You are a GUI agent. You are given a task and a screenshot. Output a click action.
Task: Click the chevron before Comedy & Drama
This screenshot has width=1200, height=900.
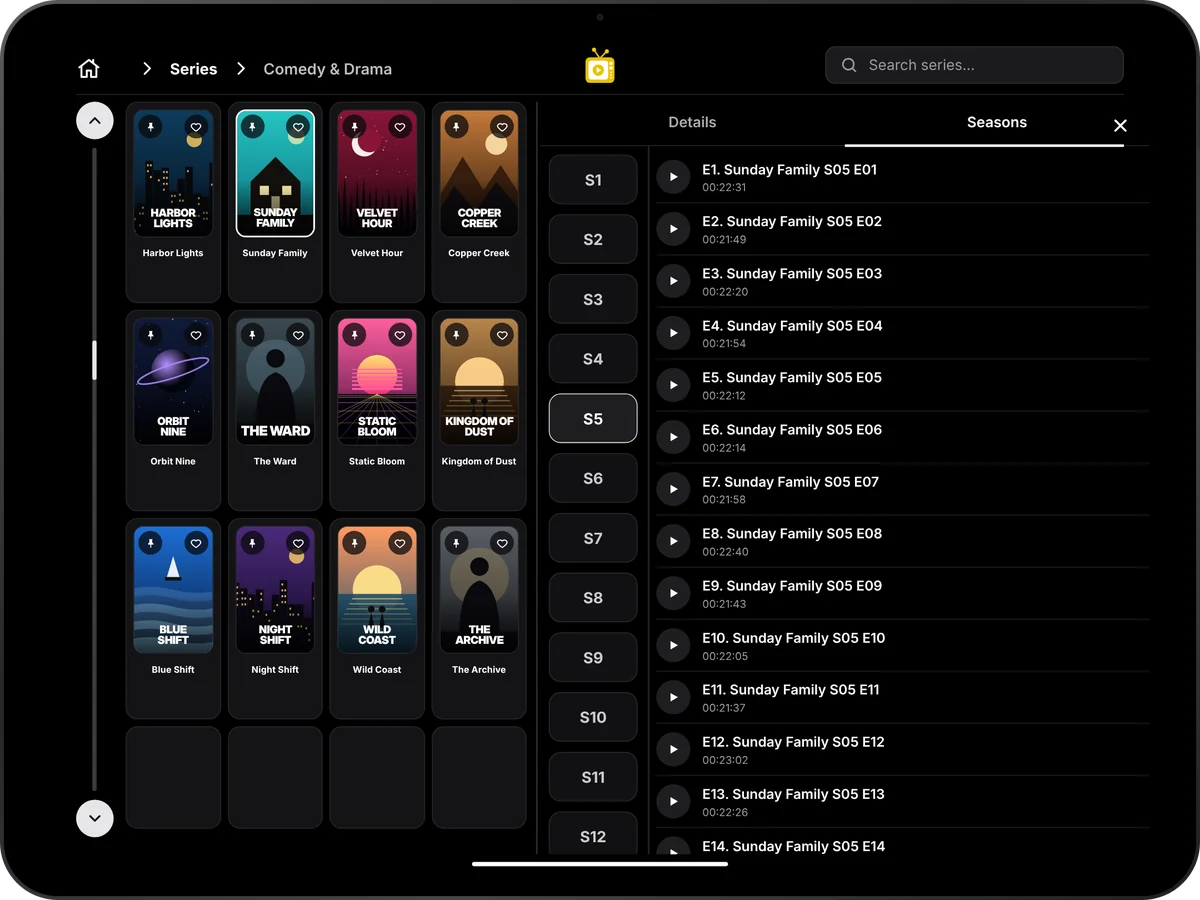[x=241, y=69]
